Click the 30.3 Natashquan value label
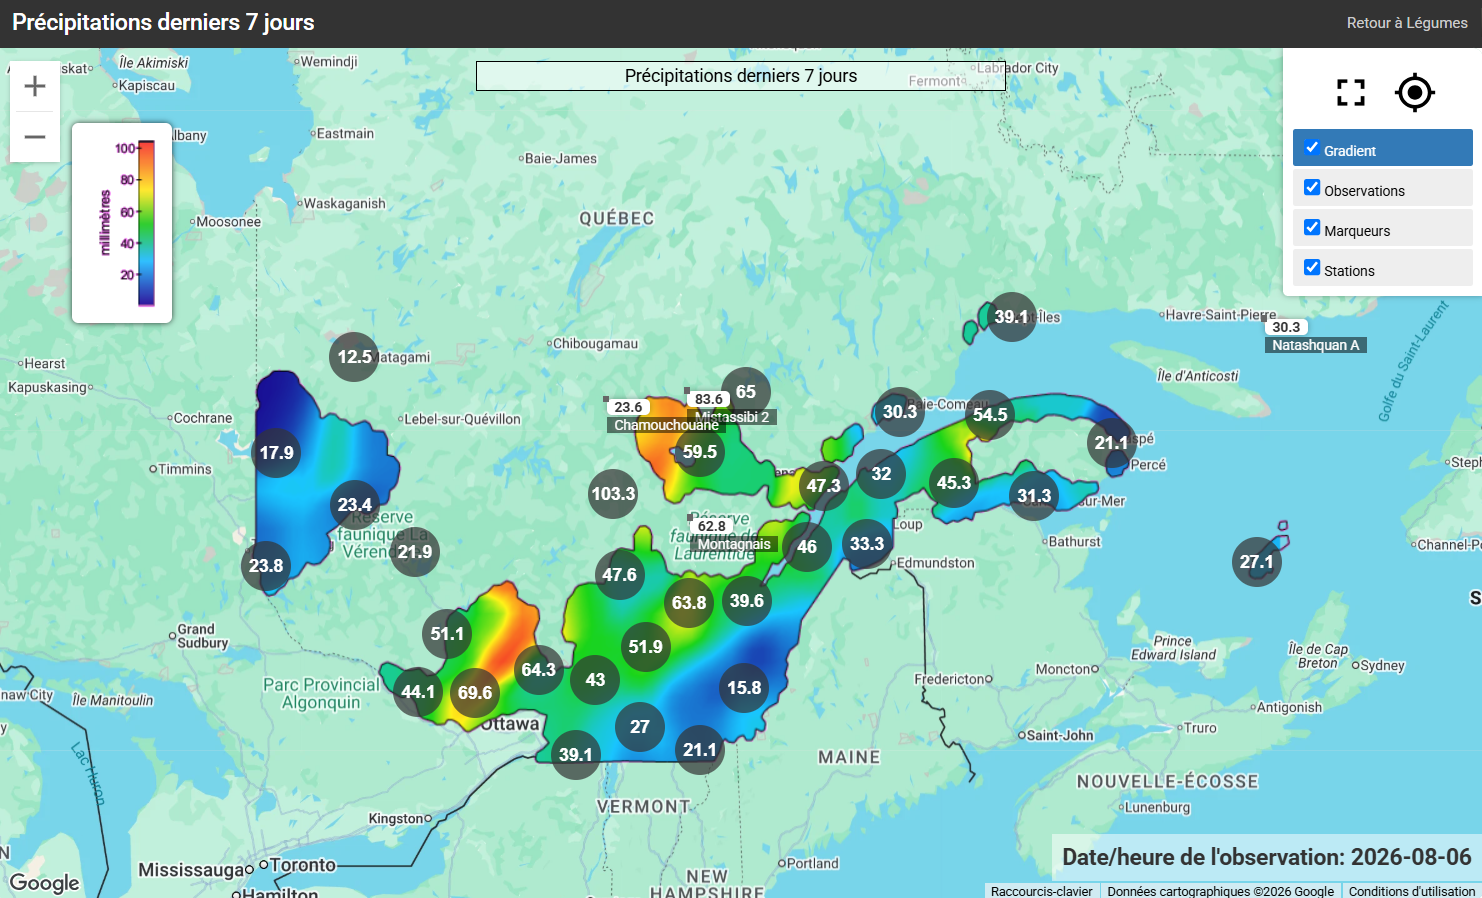 pos(1286,327)
